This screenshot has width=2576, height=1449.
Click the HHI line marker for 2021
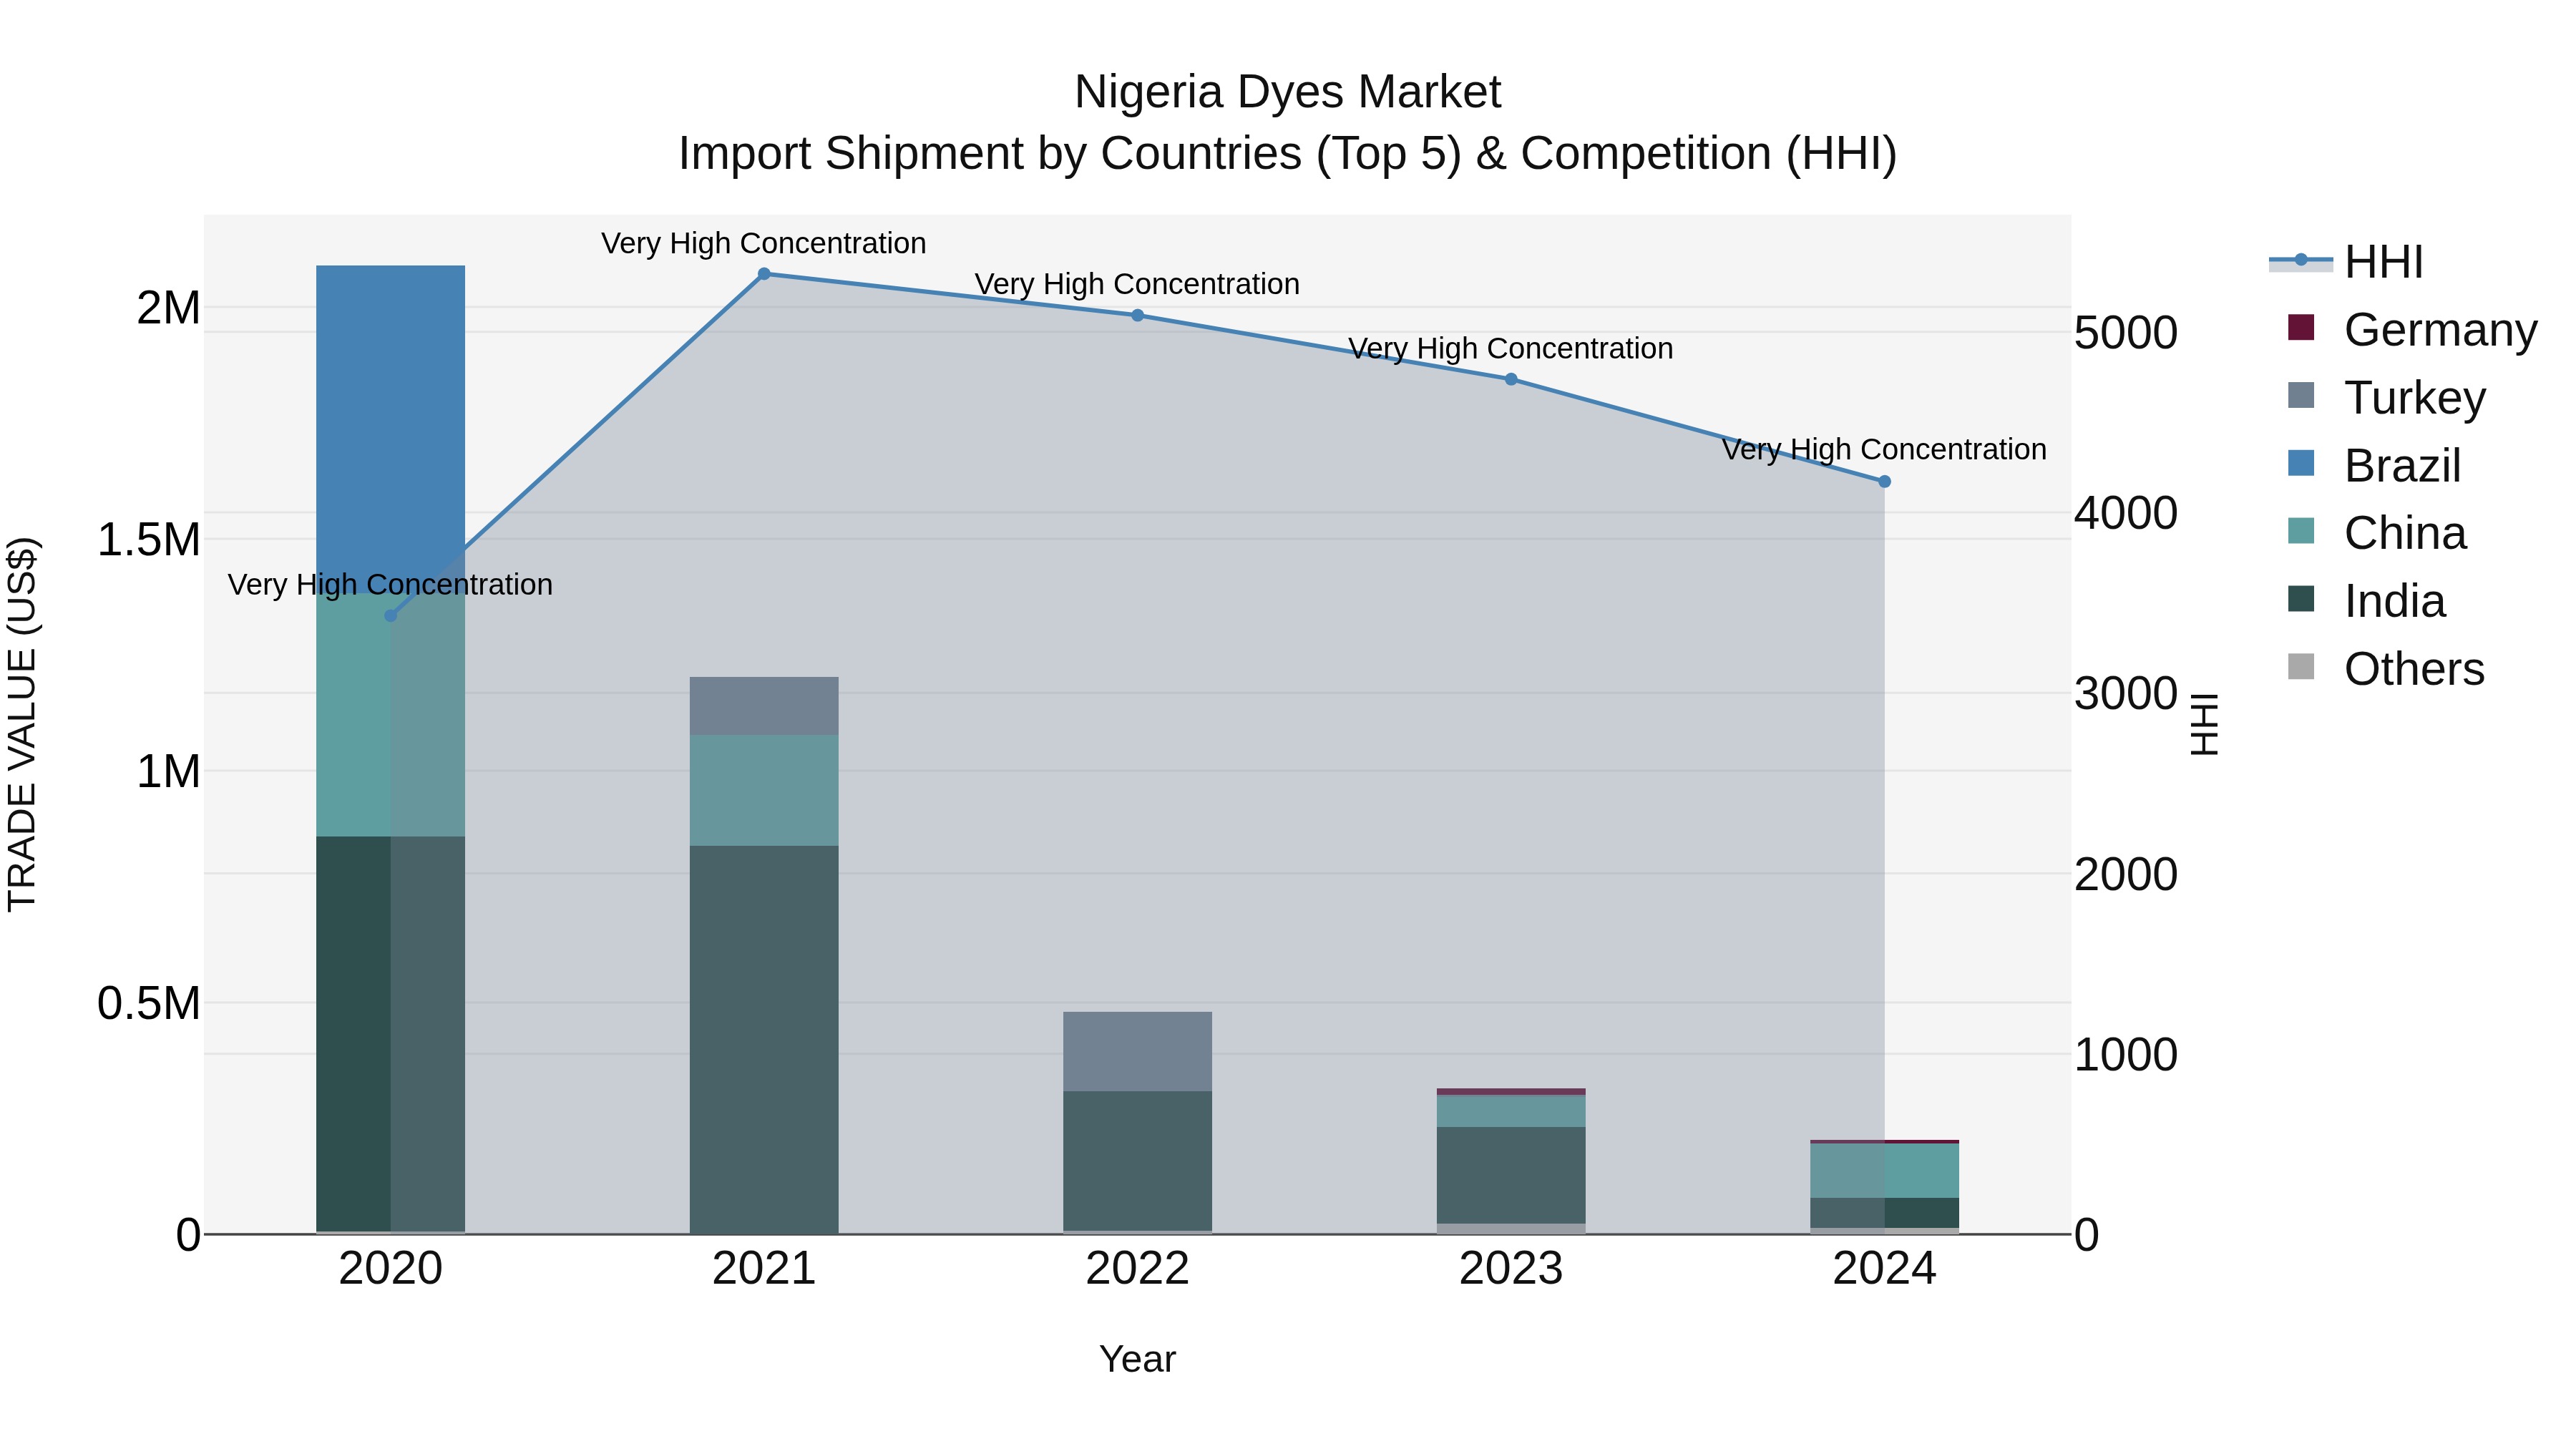764,274
